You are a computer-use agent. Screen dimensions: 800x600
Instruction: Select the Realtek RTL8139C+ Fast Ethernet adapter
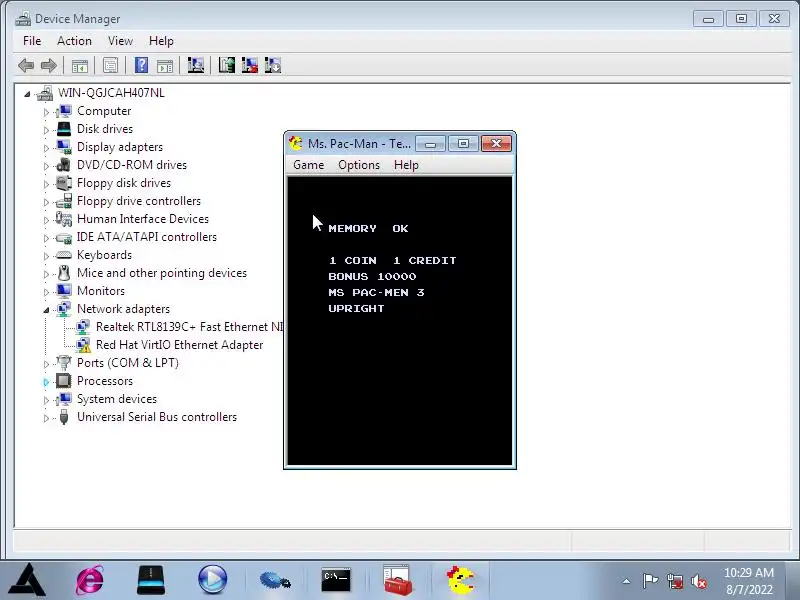point(189,327)
